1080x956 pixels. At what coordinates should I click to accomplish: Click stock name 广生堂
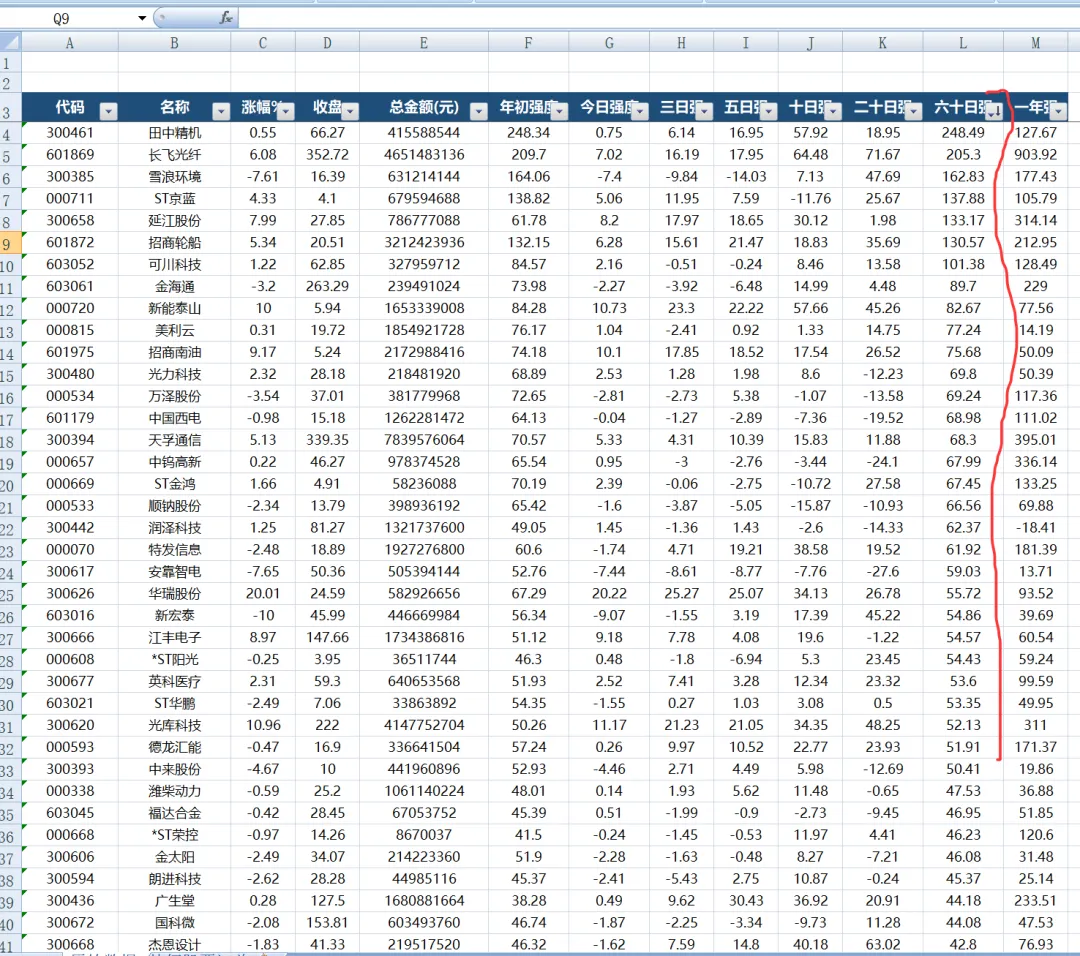click(174, 901)
